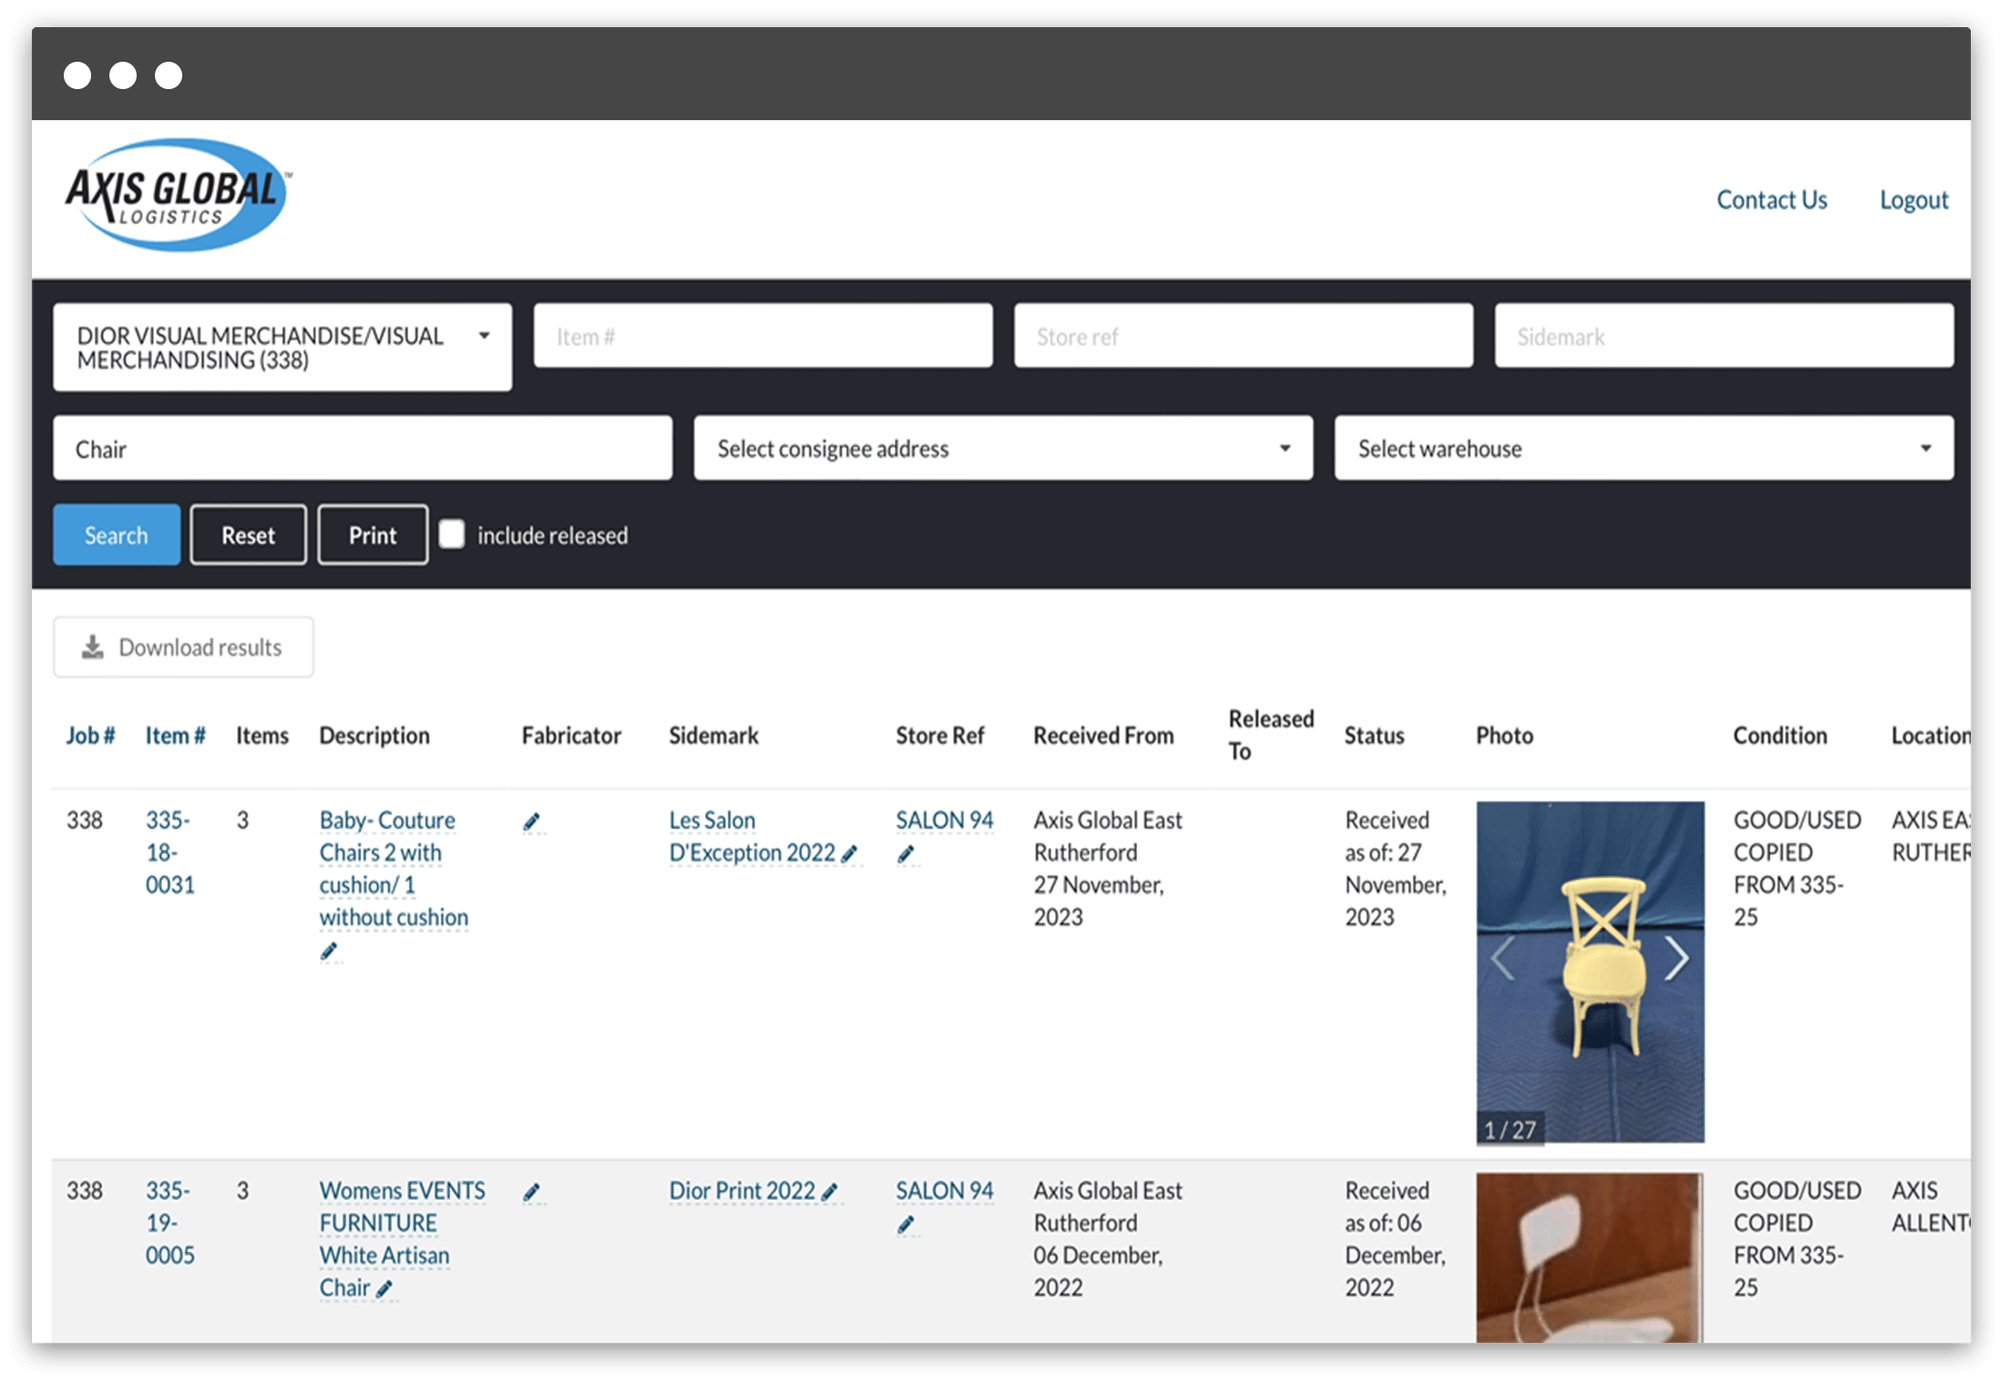2000x1380 pixels.
Task: Click the Store ref input field
Action: [1242, 336]
